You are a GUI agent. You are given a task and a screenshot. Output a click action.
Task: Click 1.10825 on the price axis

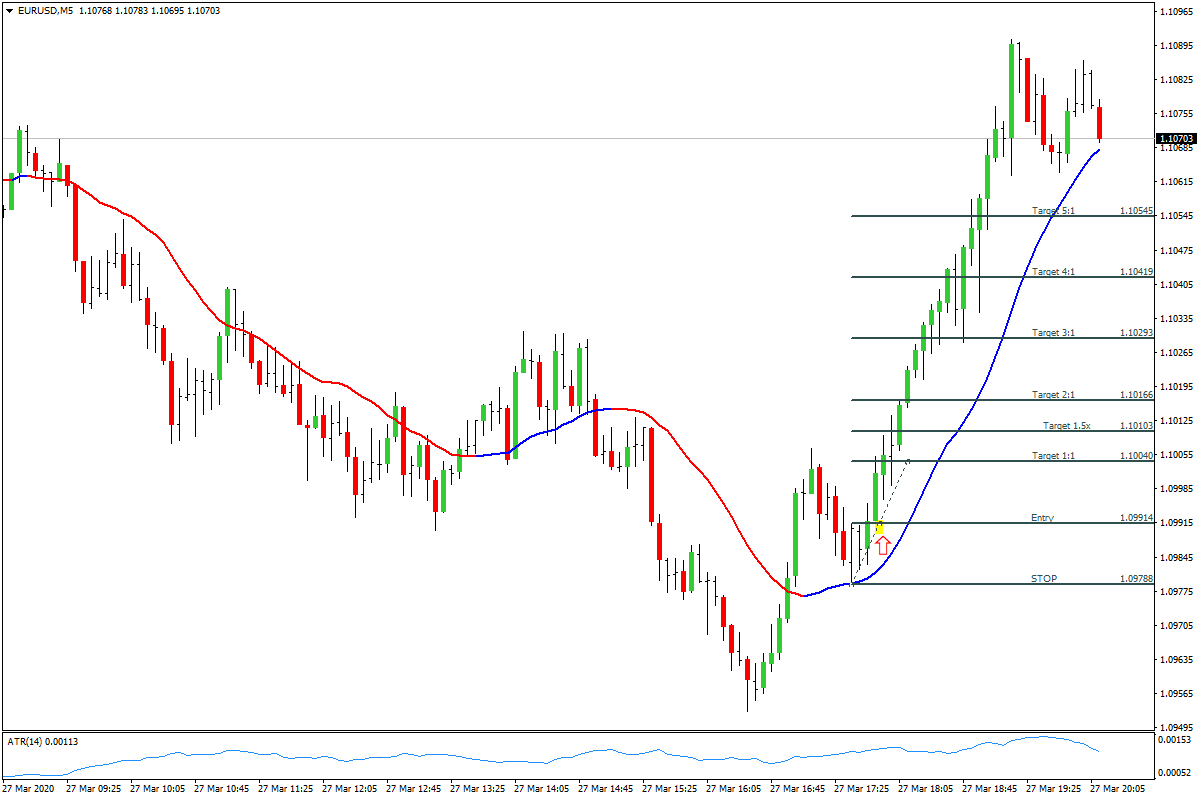[1176, 80]
